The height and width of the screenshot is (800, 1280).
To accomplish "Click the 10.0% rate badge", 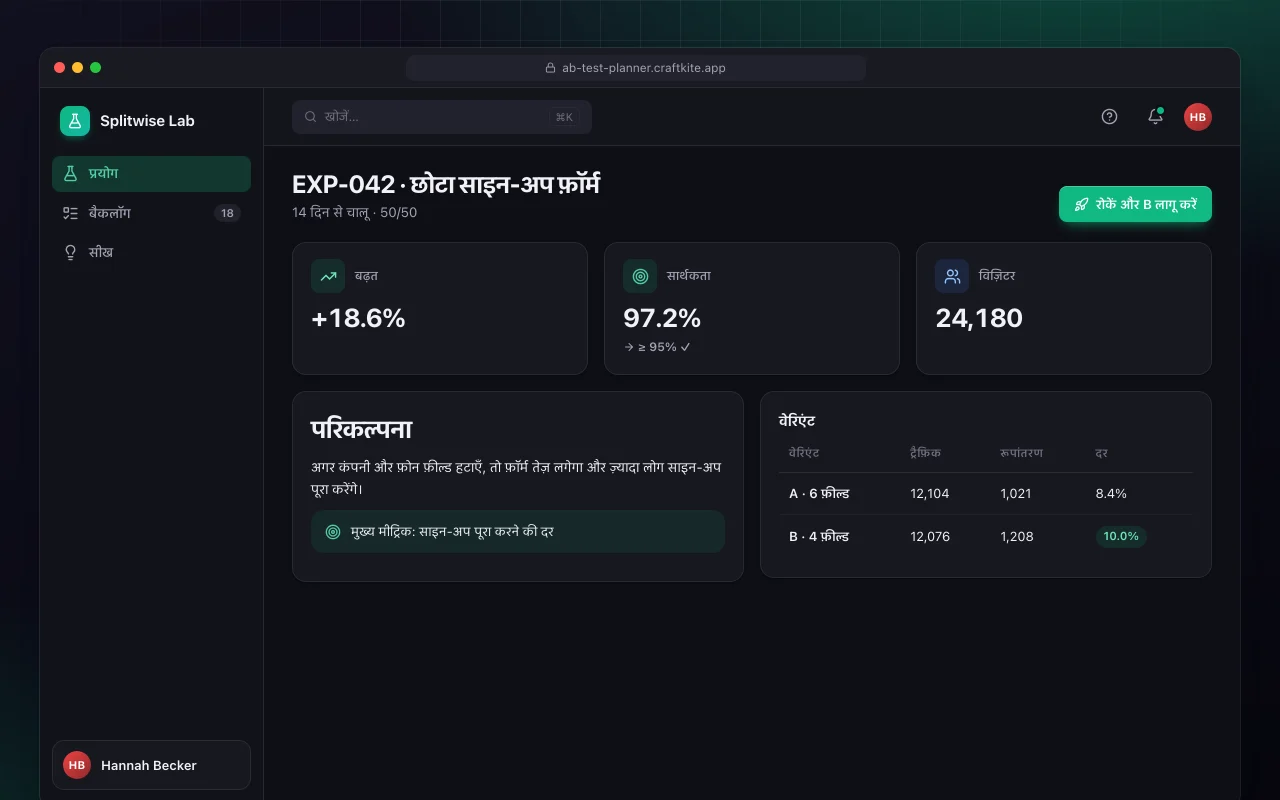I will 1121,537.
